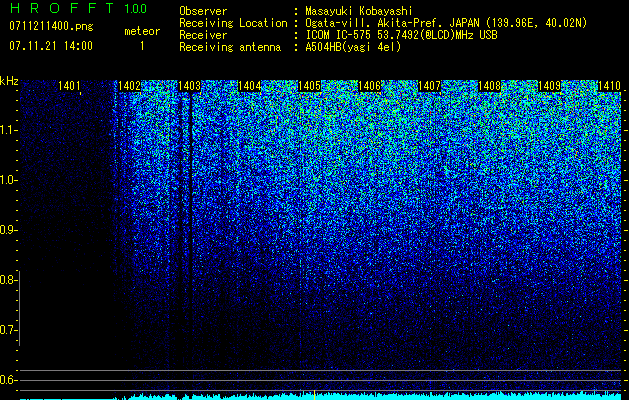
Task: Click the 0.8 kHz axis tick label
Action: pos(8,280)
